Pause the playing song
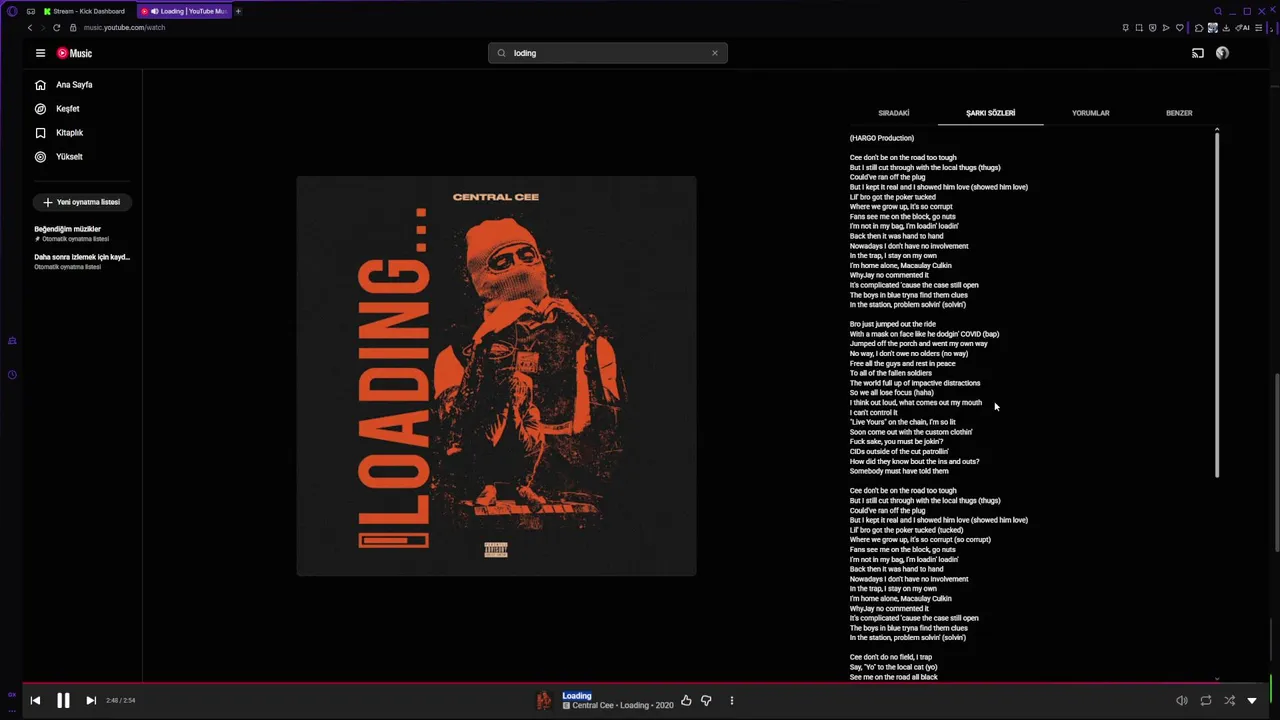 pos(63,701)
